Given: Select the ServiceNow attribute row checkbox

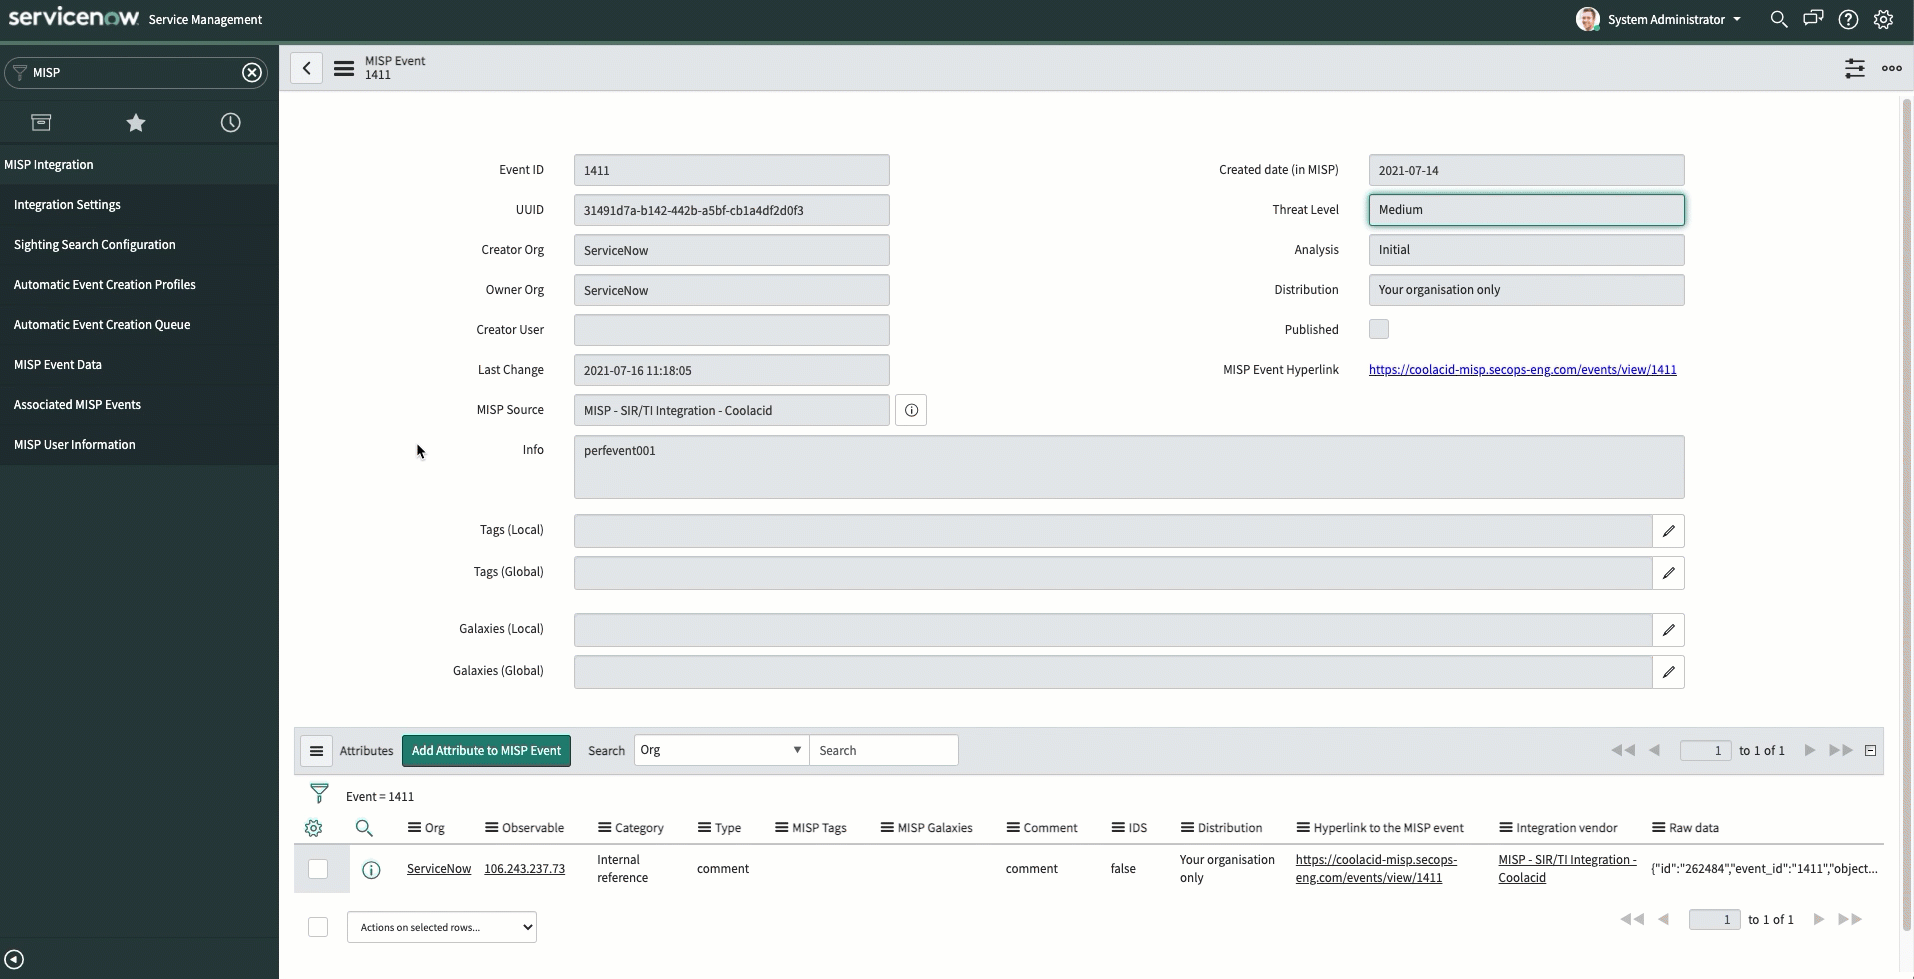Looking at the screenshot, I should (x=318, y=869).
